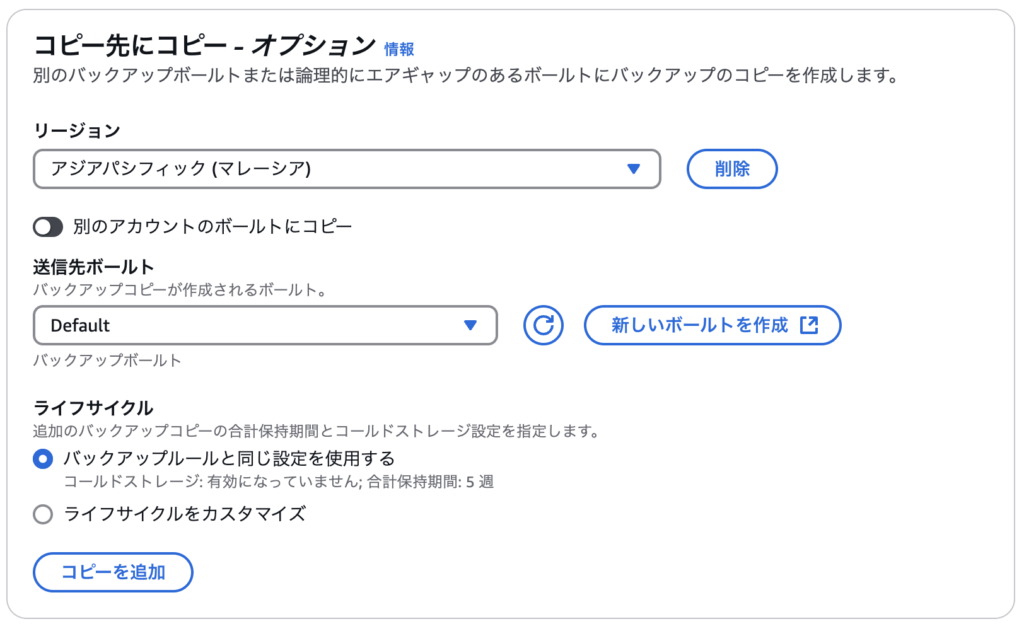Click the コピーを追加 button
This screenshot has width=1024, height=624.
click(x=113, y=572)
